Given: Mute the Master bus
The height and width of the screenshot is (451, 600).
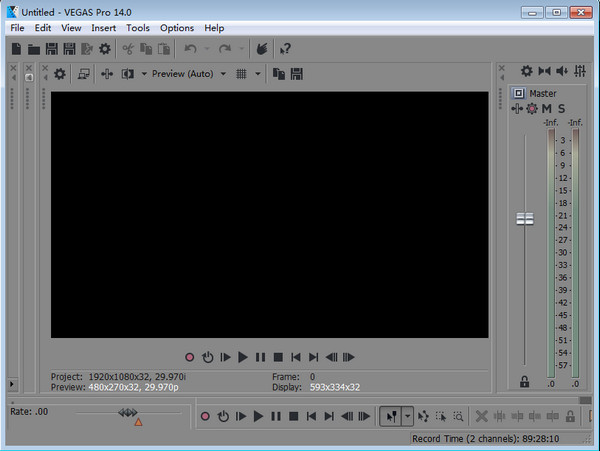Looking at the screenshot, I should click(x=547, y=108).
